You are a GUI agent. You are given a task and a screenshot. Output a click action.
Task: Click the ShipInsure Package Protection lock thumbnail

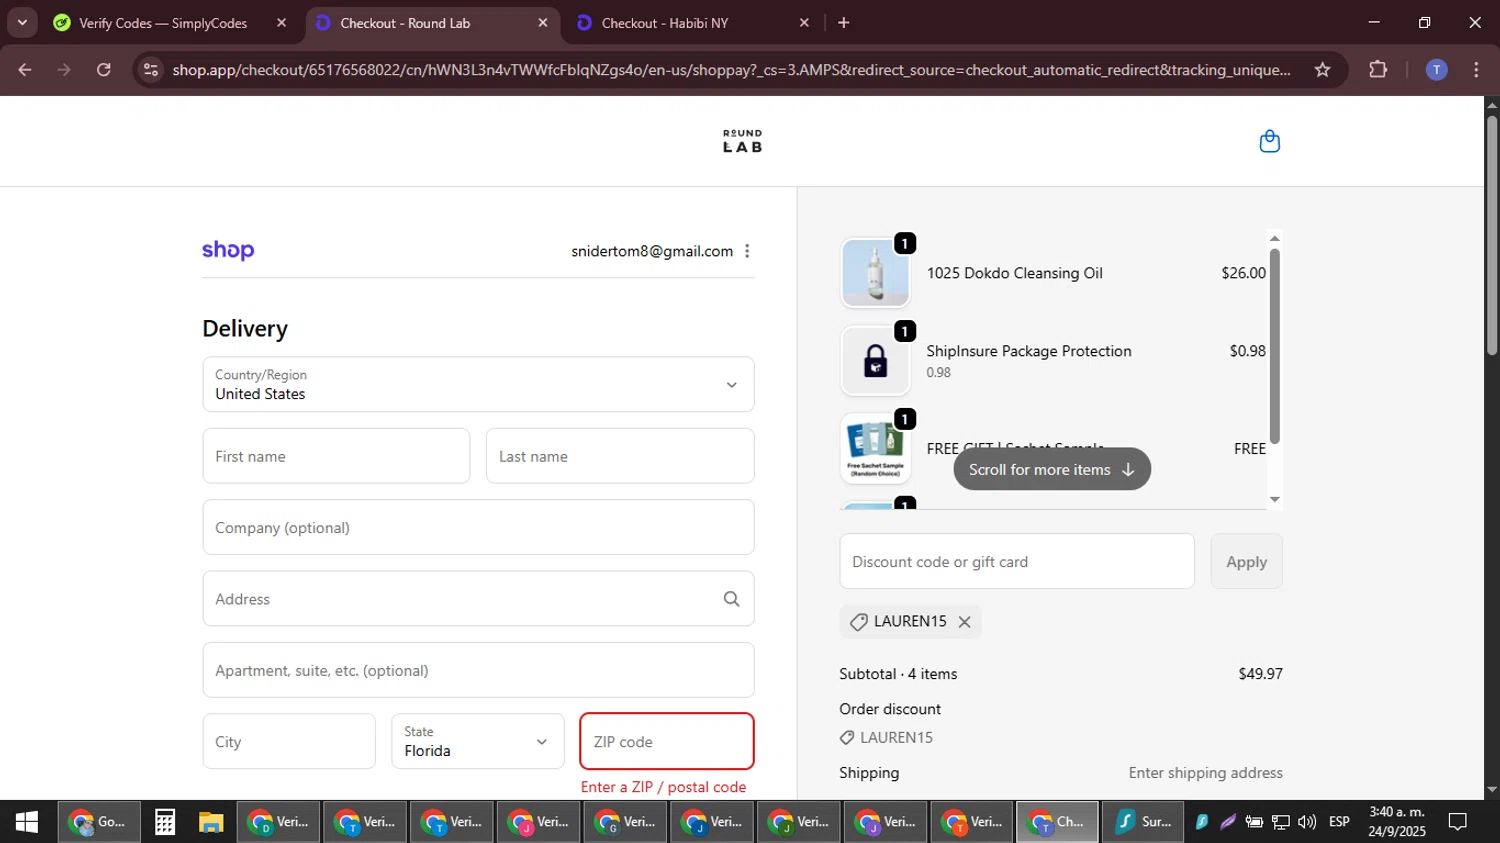click(x=875, y=361)
